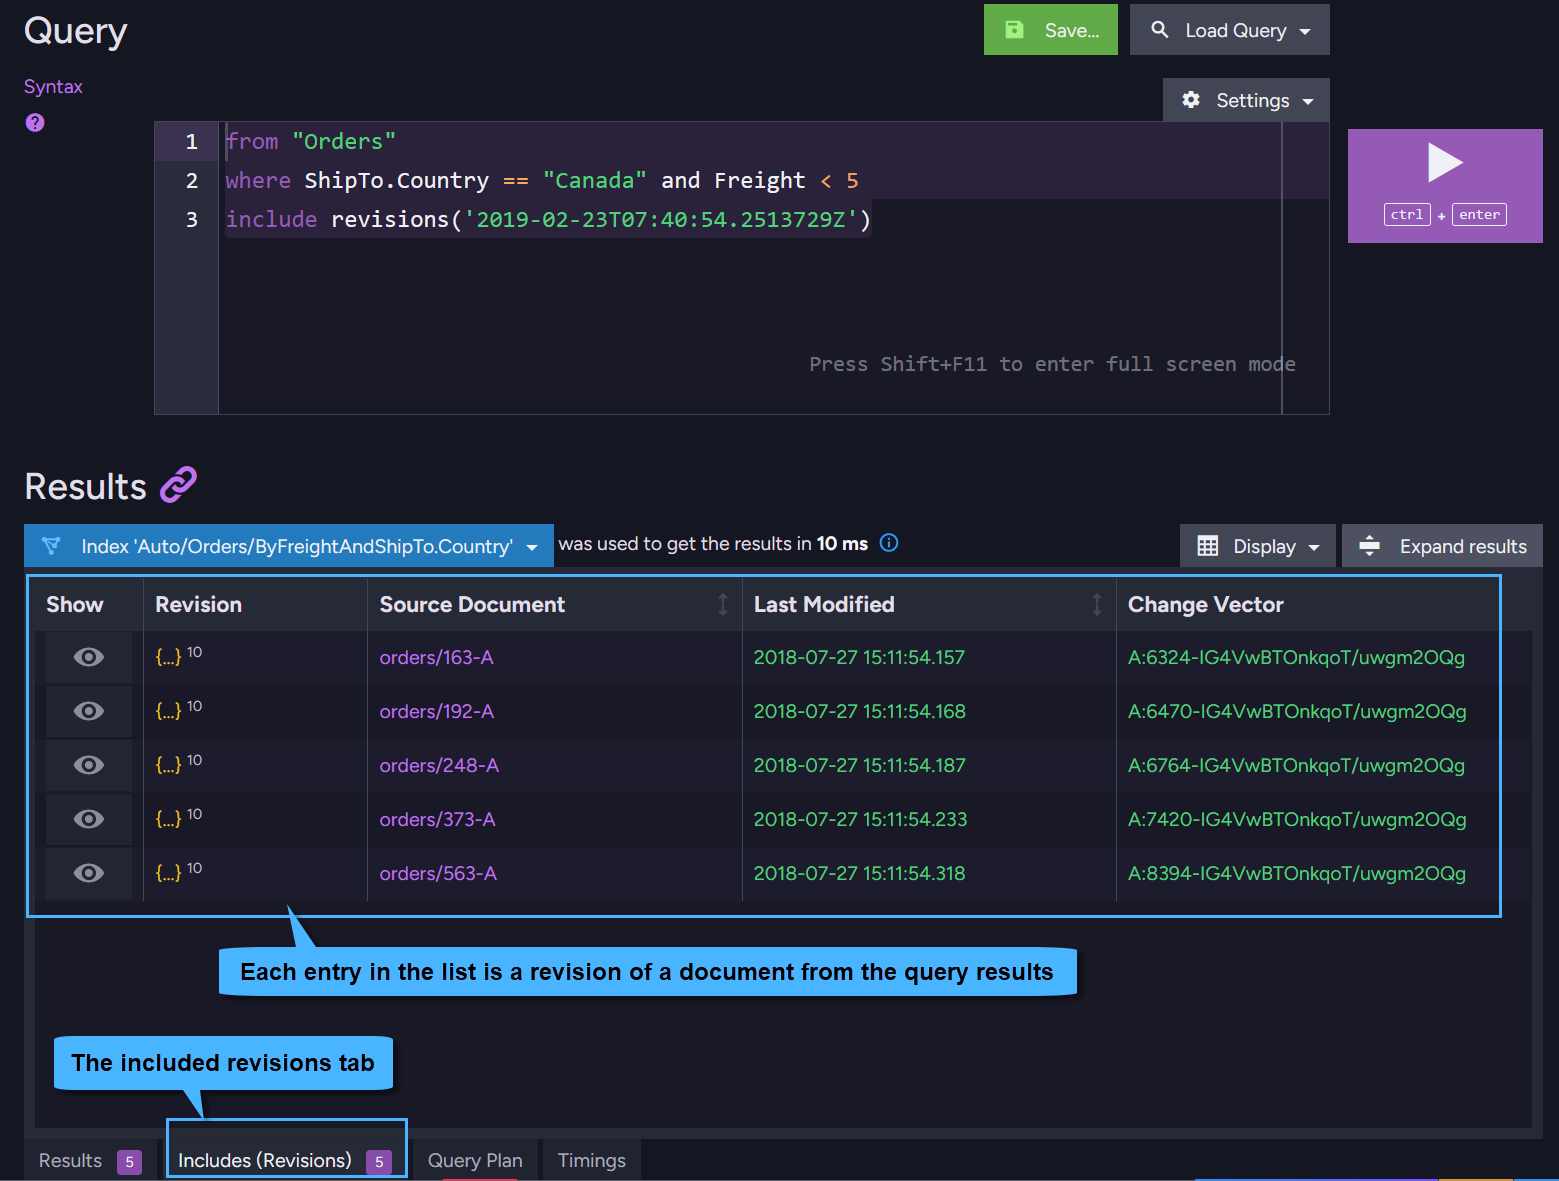Image resolution: width=1559 pixels, height=1181 pixels.
Task: Click the Show column header
Action: coord(74,604)
